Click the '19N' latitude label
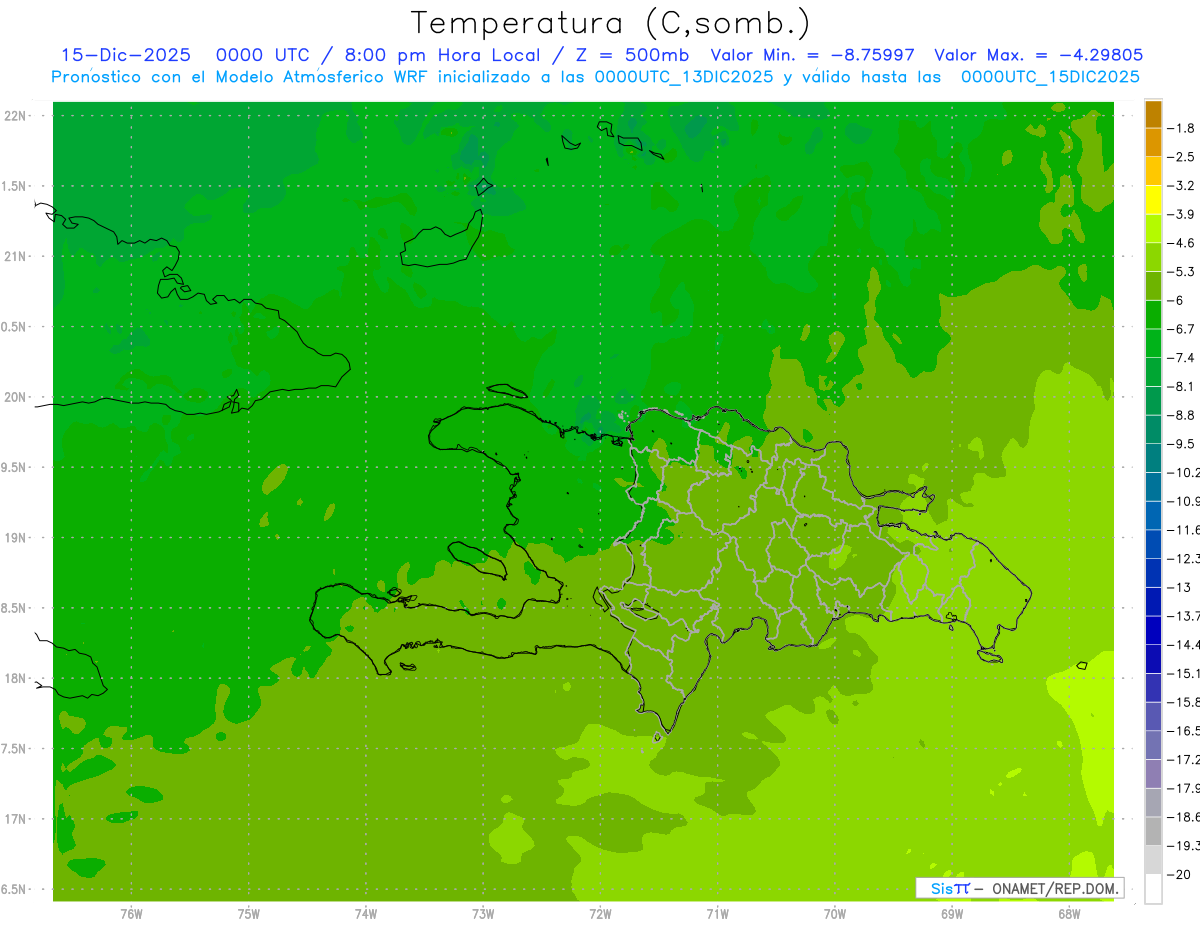 tap(16, 538)
